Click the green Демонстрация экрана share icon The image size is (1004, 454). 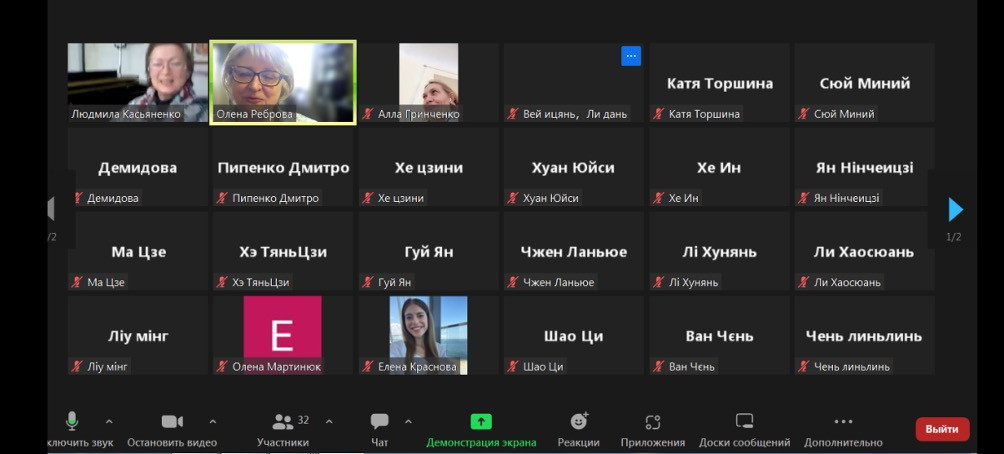(x=481, y=421)
